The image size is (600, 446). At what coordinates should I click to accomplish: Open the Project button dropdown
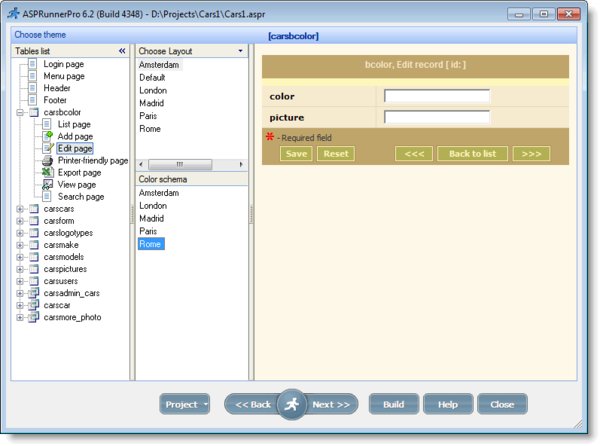click(x=206, y=404)
